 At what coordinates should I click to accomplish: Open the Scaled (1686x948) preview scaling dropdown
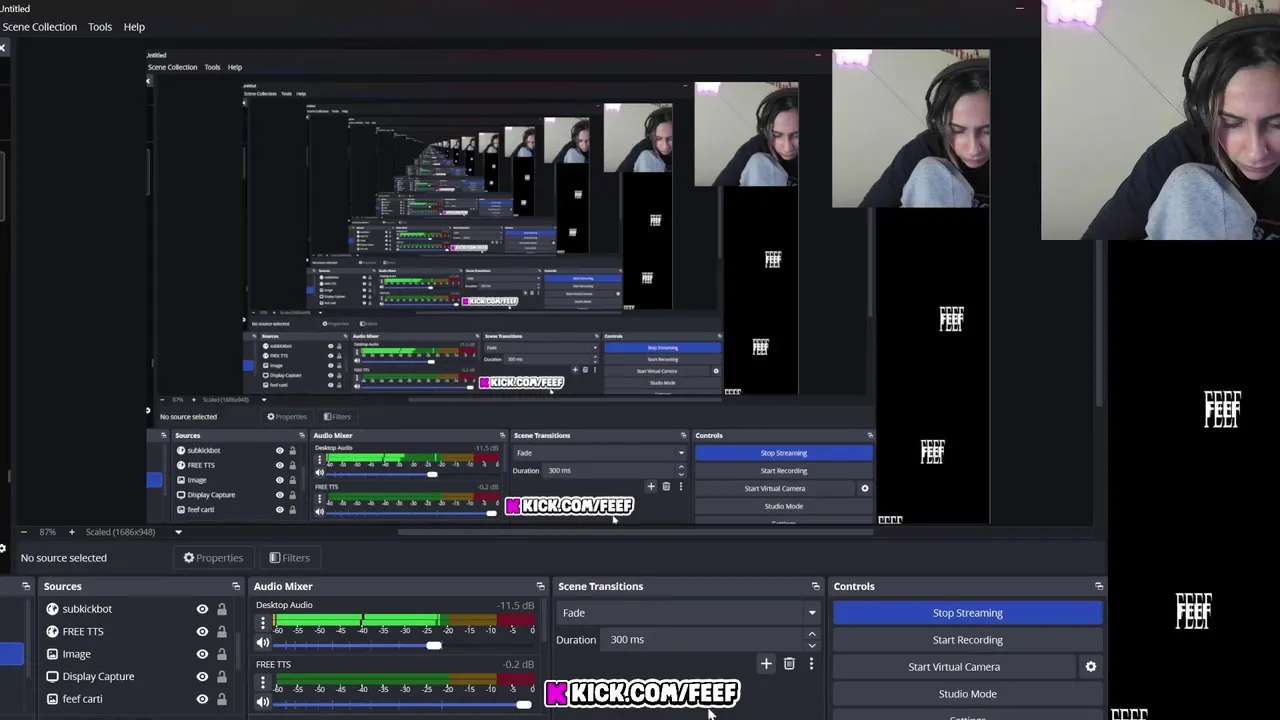134,532
